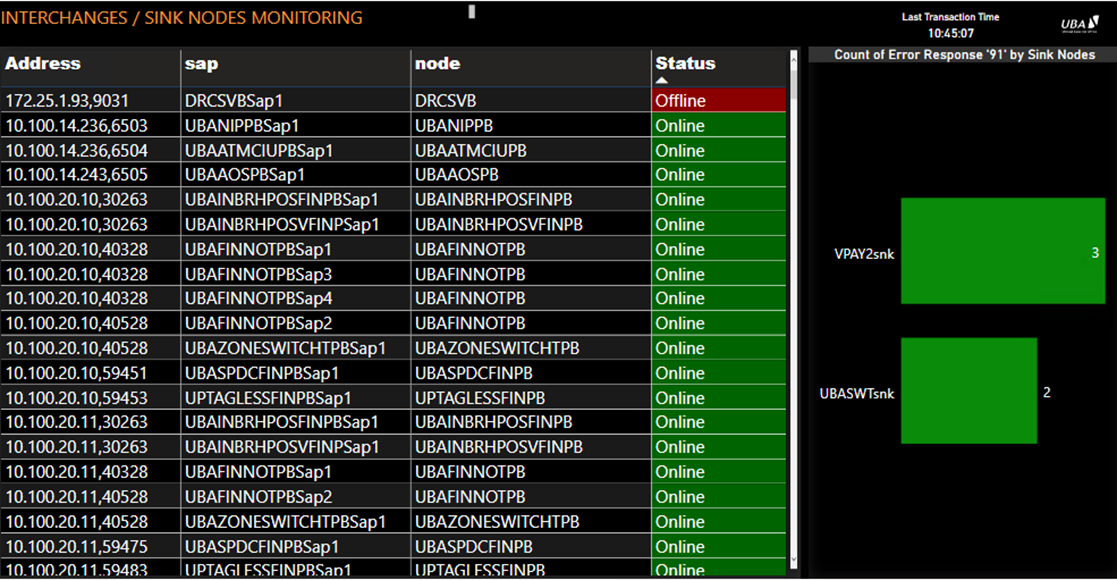Click the table's vertical scrollbar track
Screen dimensions: 1117x580
(x=794, y=300)
